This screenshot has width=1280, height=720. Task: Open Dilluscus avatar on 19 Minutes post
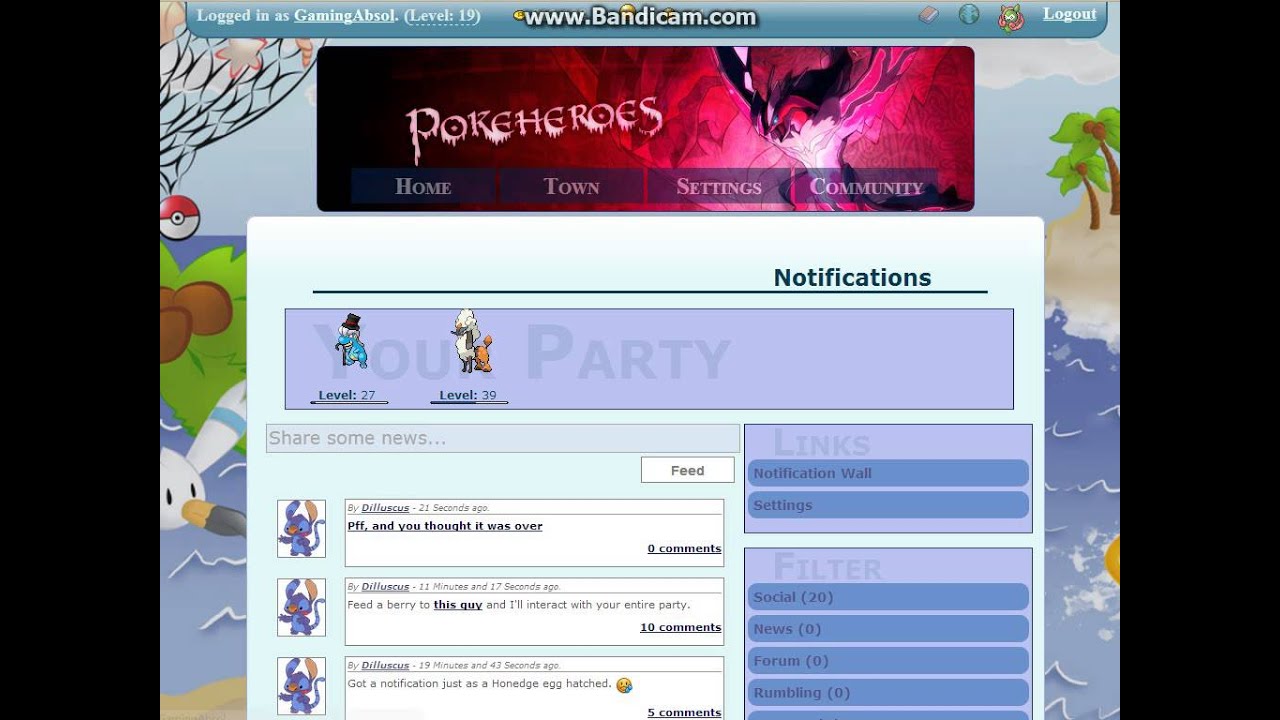tap(301, 685)
